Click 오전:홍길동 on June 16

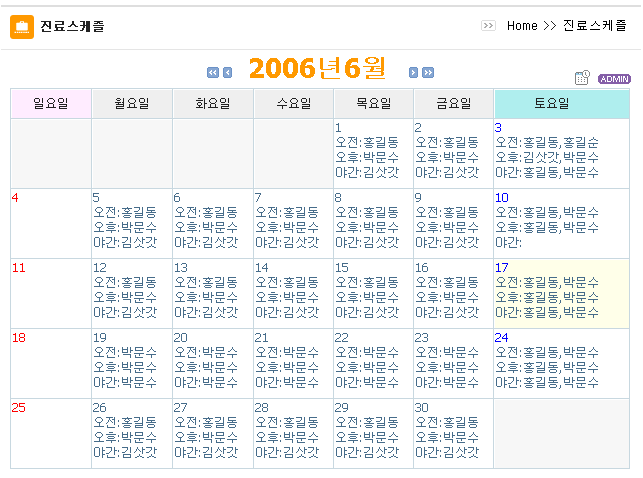pyautogui.click(x=447, y=283)
